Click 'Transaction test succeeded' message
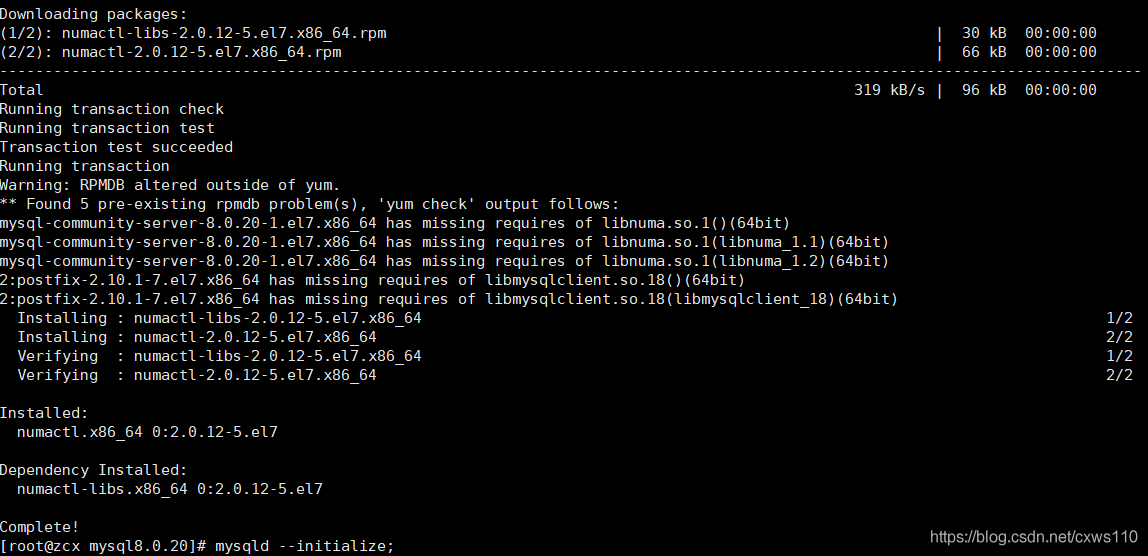1148x556 pixels. [x=116, y=147]
